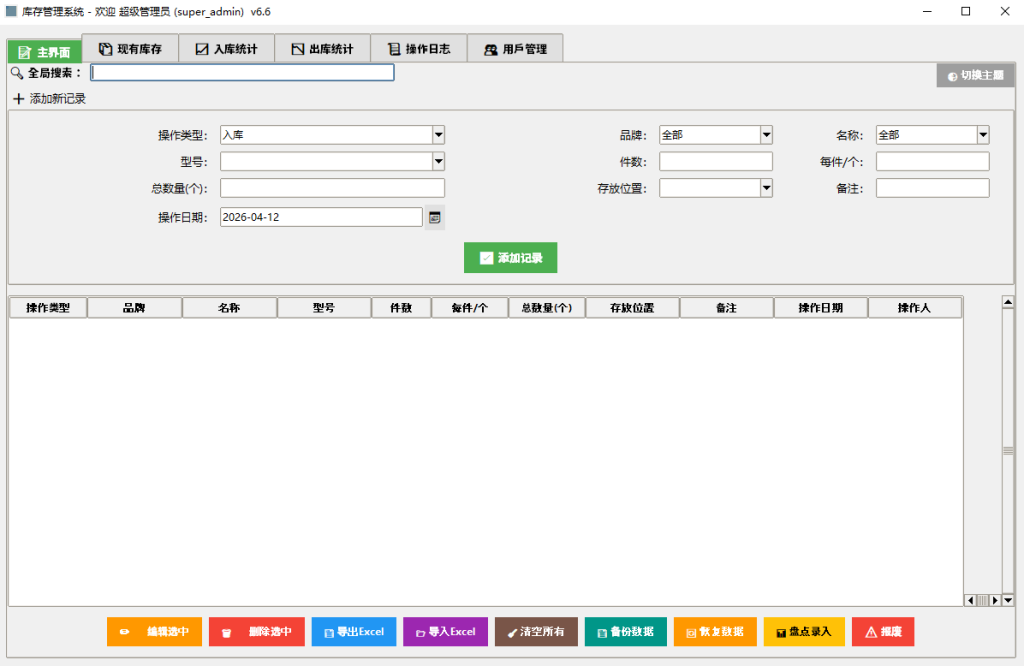Click the 备注 input field
1024x666 pixels.
[x=933, y=188]
